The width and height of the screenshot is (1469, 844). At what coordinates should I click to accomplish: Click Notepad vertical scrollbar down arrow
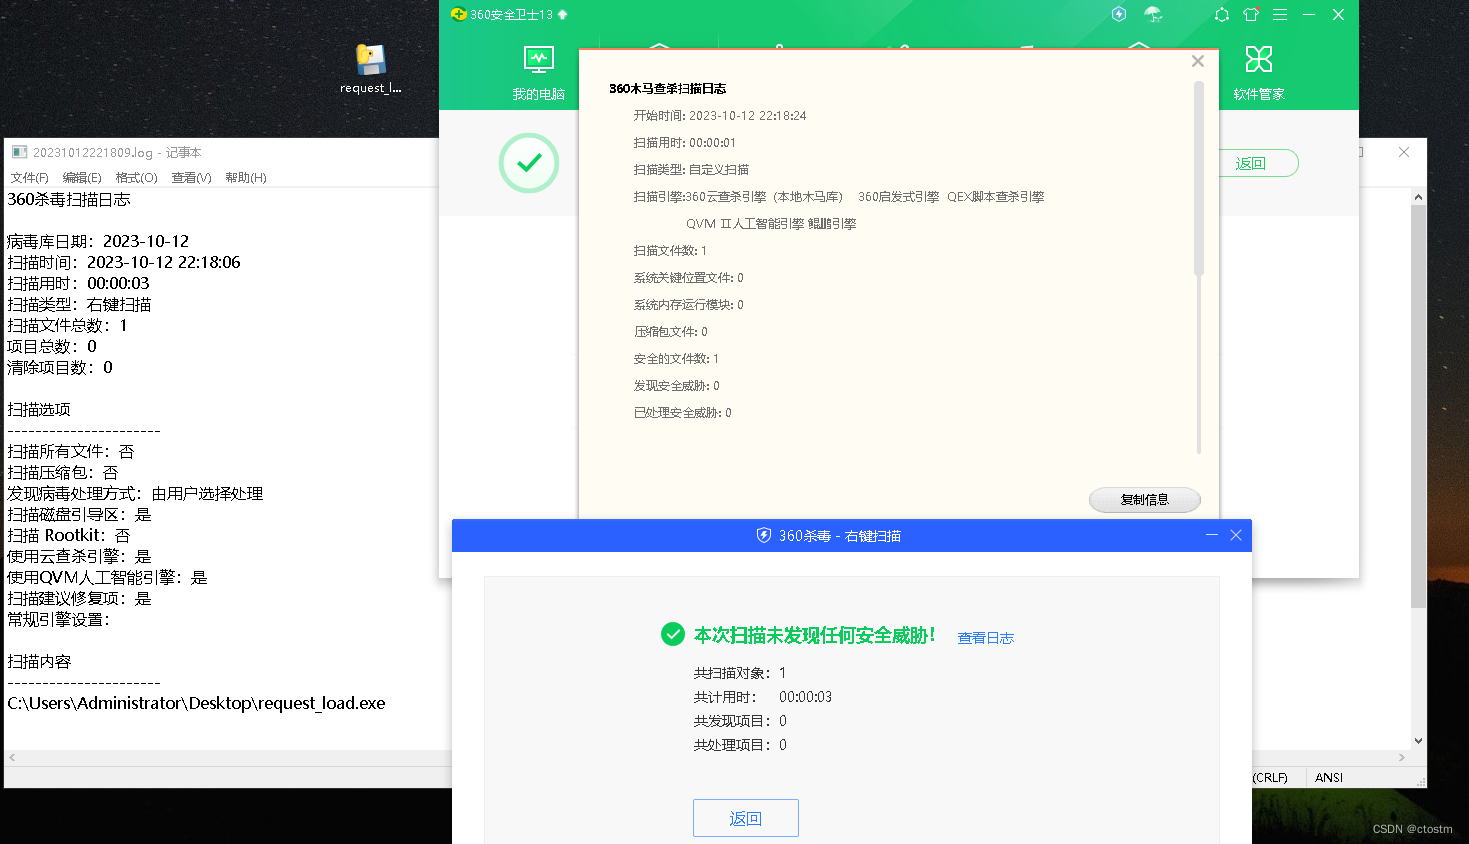1418,741
